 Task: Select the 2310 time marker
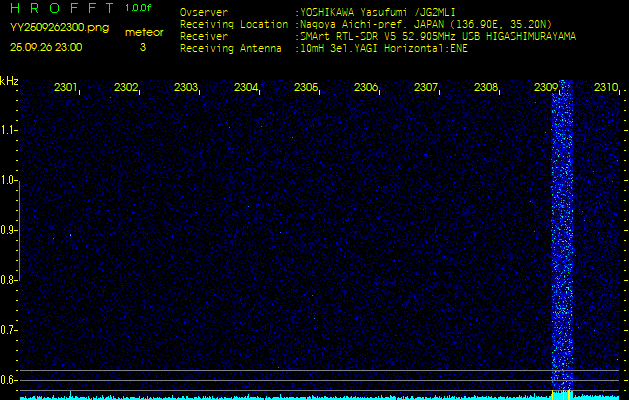click(x=605, y=88)
